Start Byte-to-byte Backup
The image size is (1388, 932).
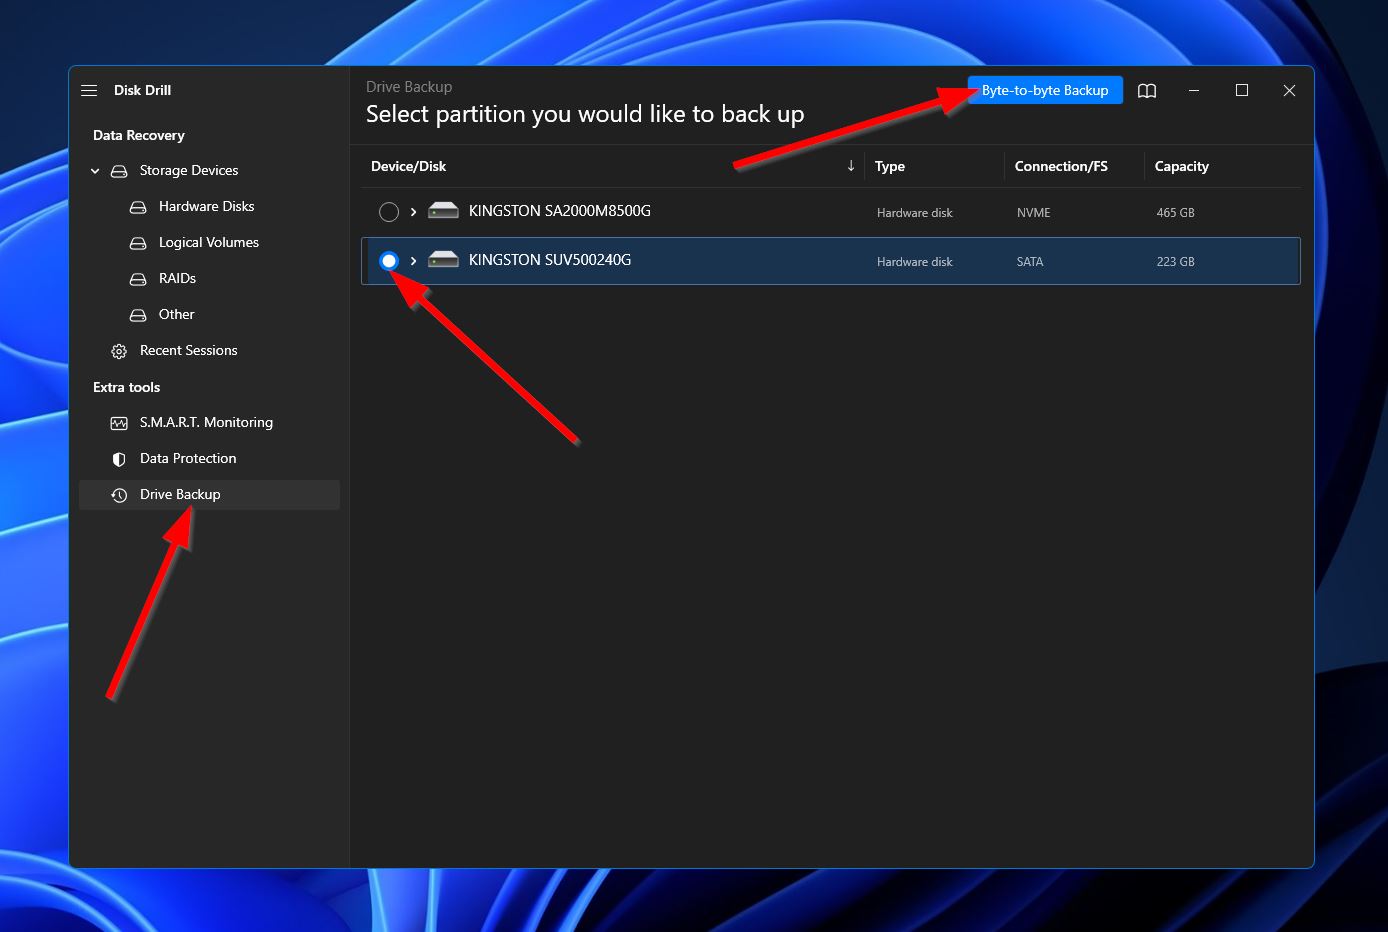click(x=1045, y=90)
